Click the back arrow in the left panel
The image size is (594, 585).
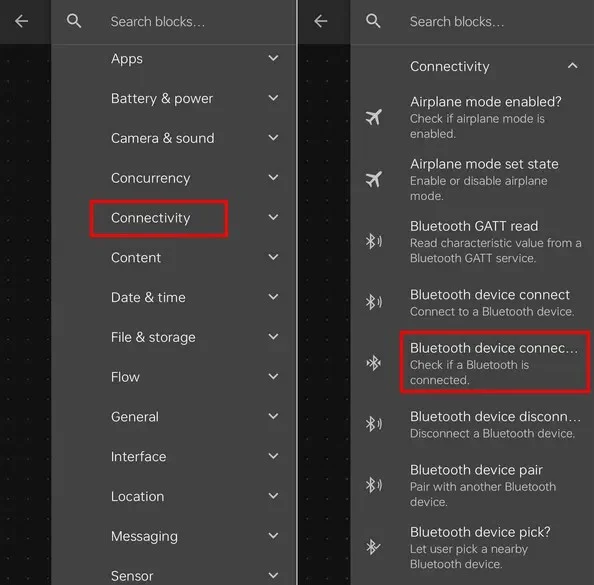click(21, 21)
